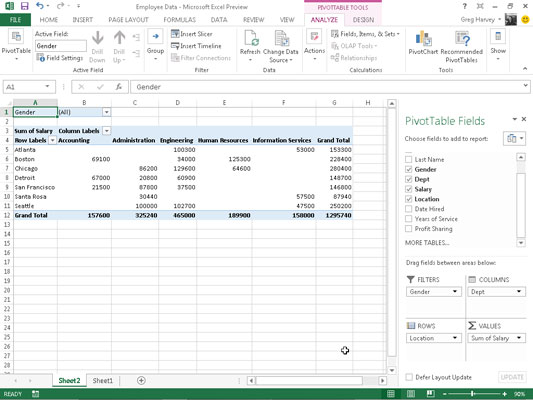Open the Group button
The height and width of the screenshot is (400, 533).
point(155,46)
